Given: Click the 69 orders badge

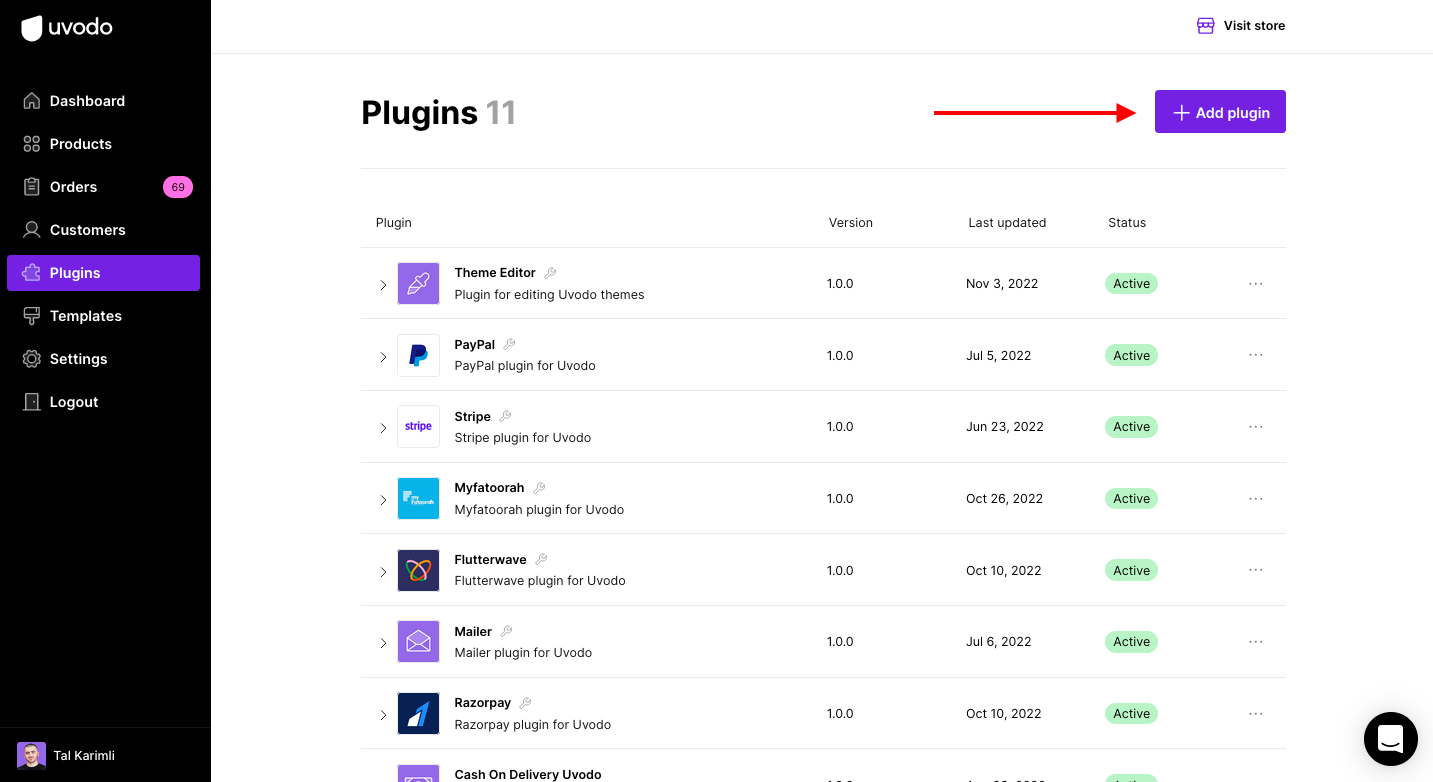Looking at the screenshot, I should click(x=178, y=187).
